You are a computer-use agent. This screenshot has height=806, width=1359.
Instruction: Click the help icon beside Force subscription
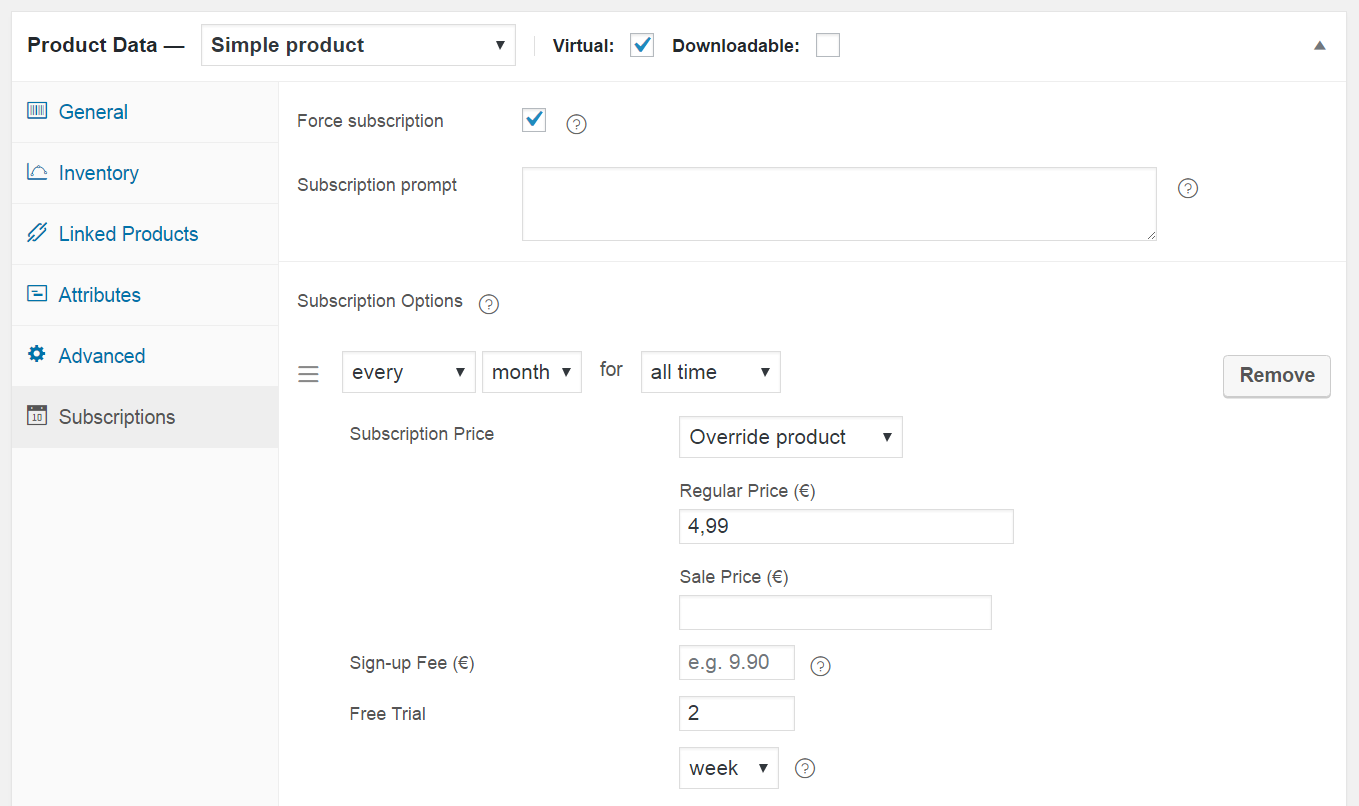click(576, 124)
